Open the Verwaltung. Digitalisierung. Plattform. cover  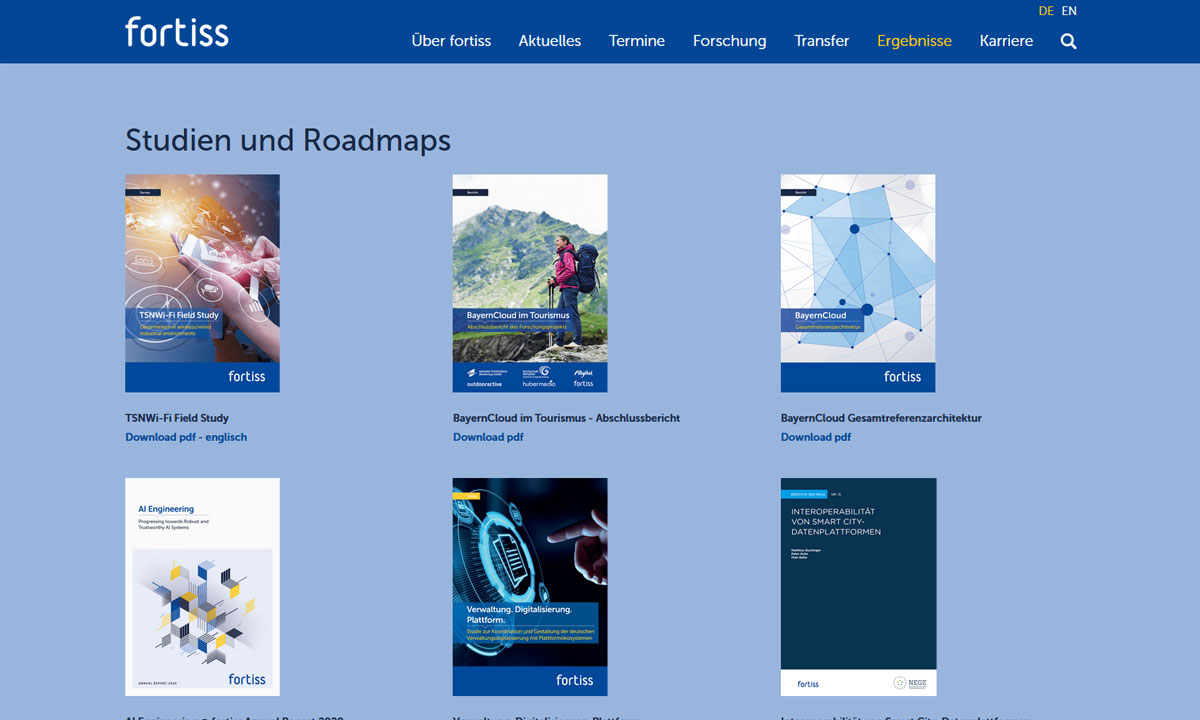pyautogui.click(x=530, y=587)
